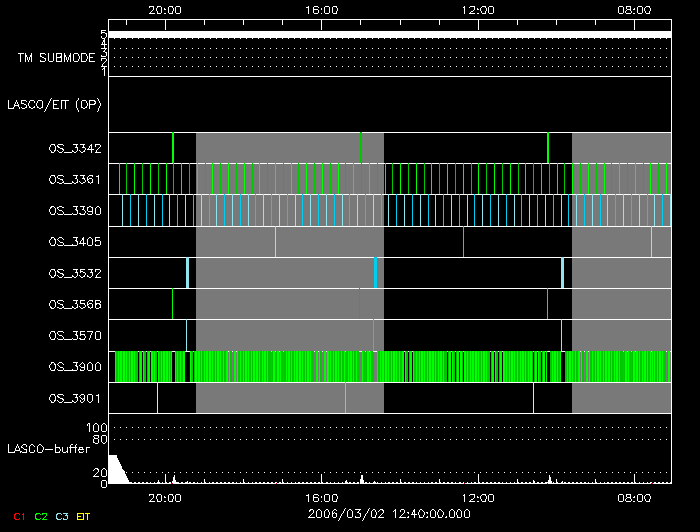Click OS_3566 green marker inside the first gray band
This screenshot has width=700, height=532.
(x=359, y=304)
